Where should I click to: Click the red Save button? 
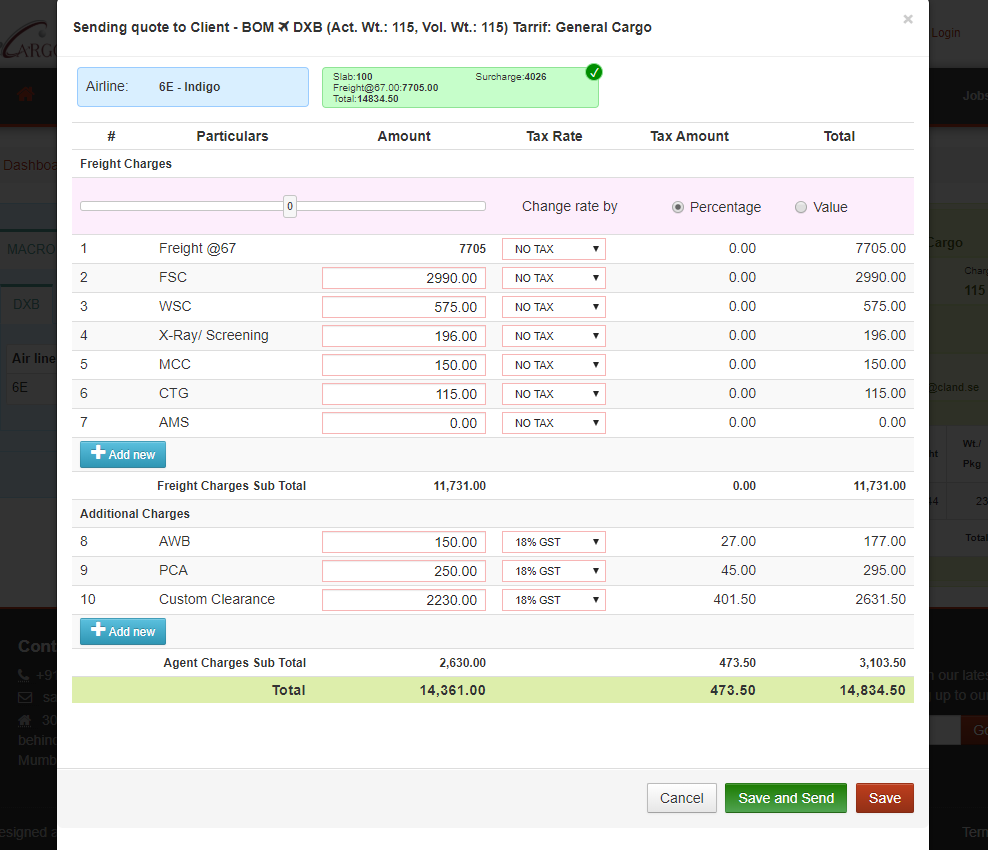(885, 798)
